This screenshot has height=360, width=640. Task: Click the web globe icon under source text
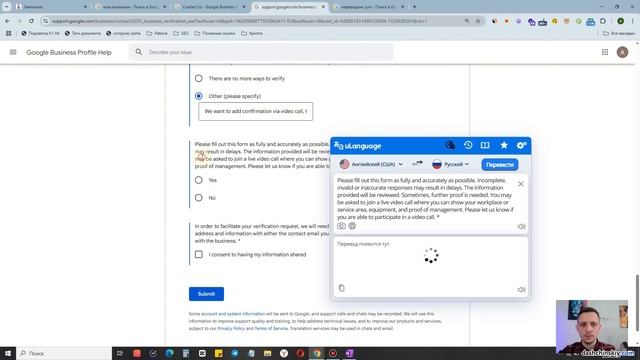pyautogui.click(x=352, y=226)
